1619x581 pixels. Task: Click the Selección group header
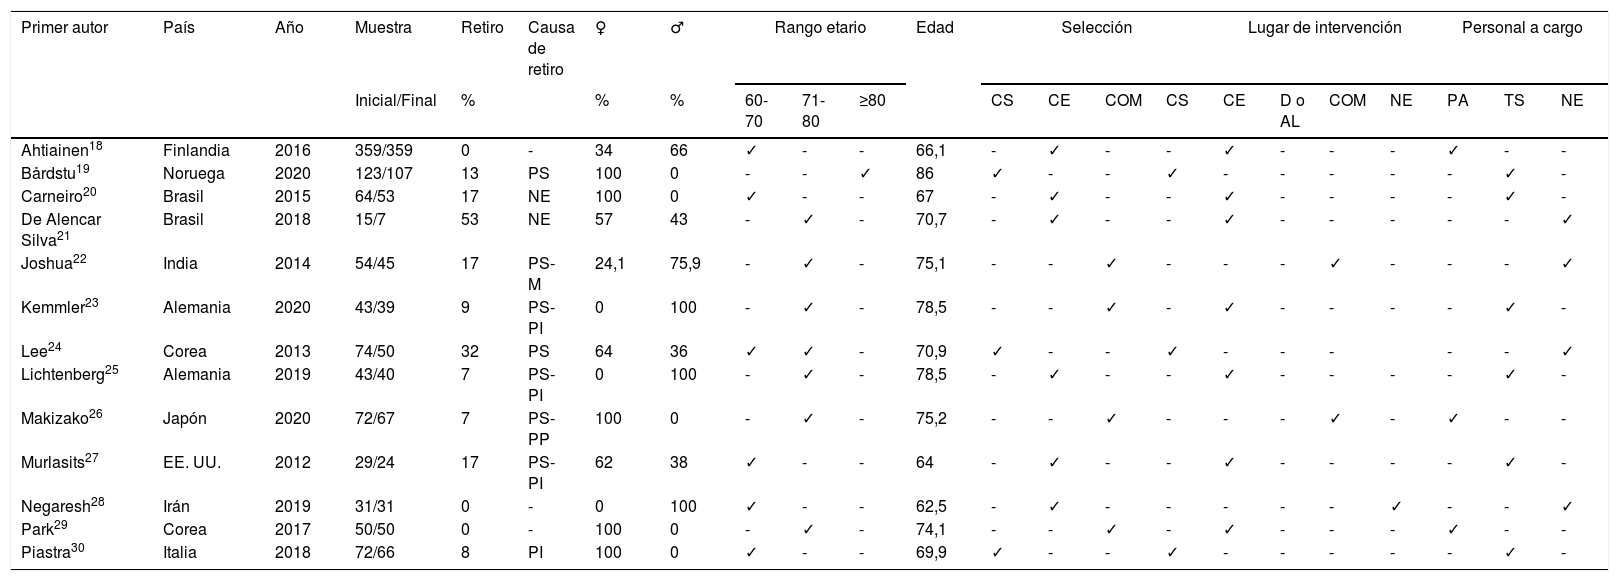(x=1096, y=28)
